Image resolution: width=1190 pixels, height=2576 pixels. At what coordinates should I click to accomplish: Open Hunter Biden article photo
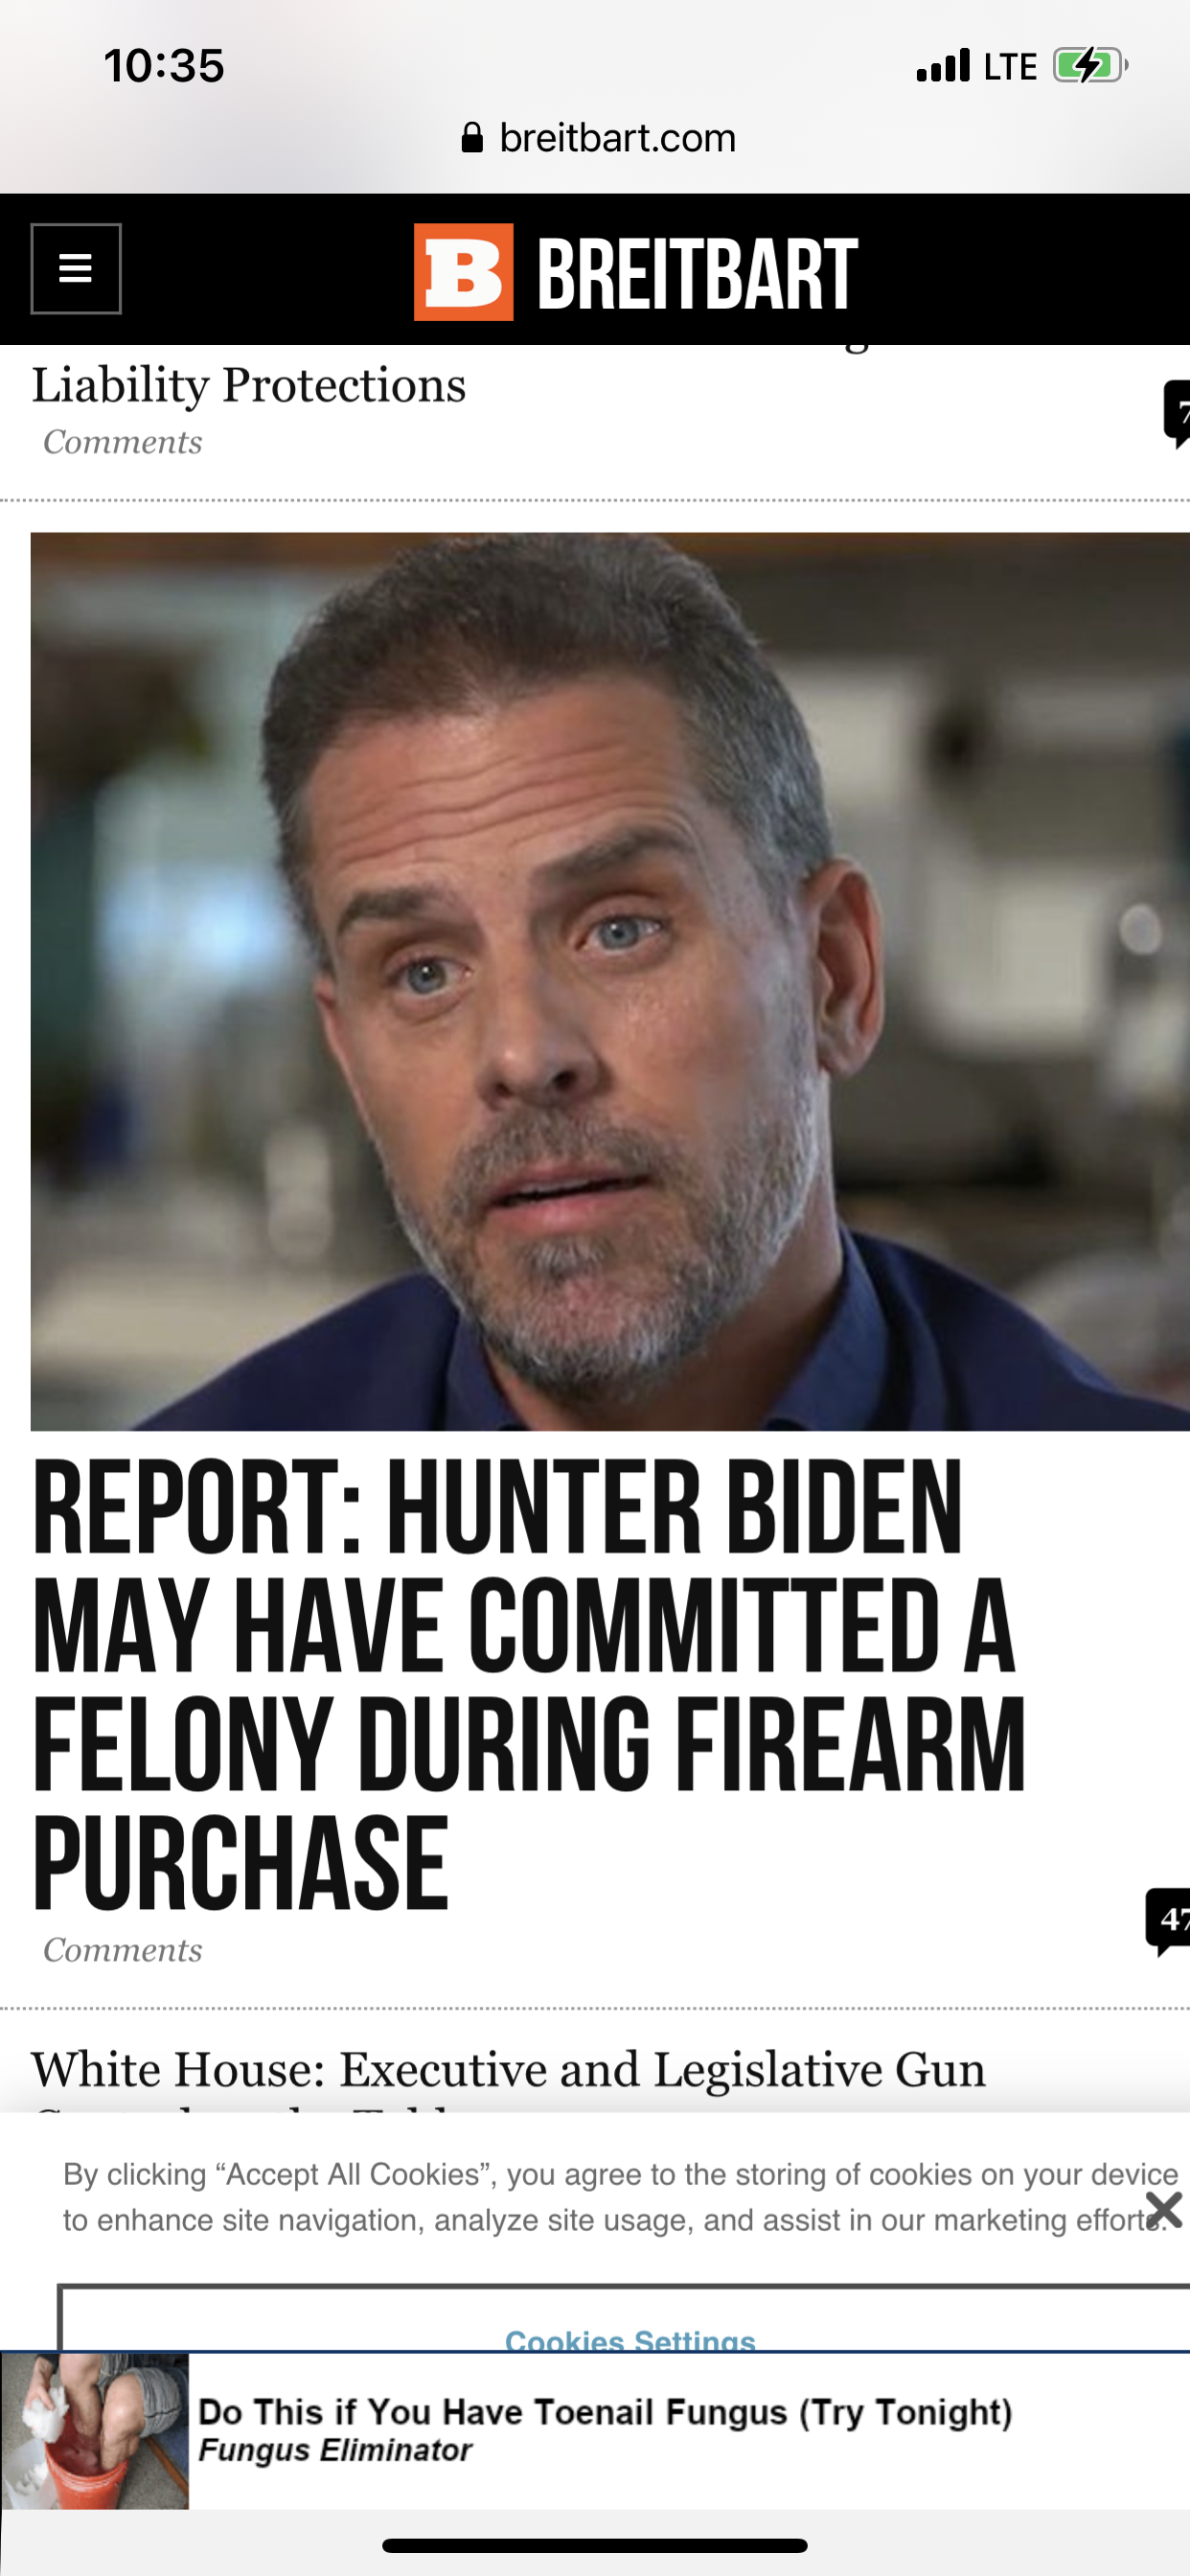(610, 981)
